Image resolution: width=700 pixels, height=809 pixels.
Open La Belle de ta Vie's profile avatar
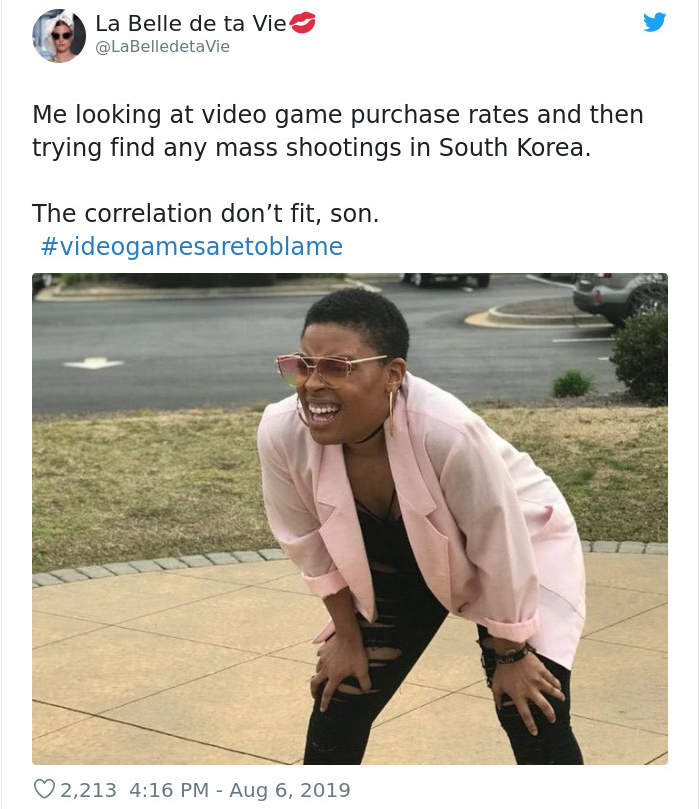(59, 36)
